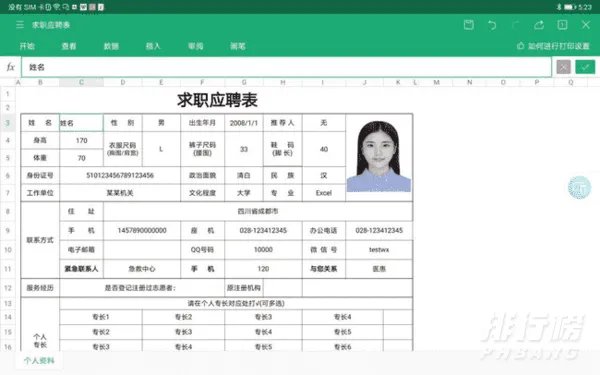Open the 开始 tab
The width and height of the screenshot is (600, 375).
point(27,46)
